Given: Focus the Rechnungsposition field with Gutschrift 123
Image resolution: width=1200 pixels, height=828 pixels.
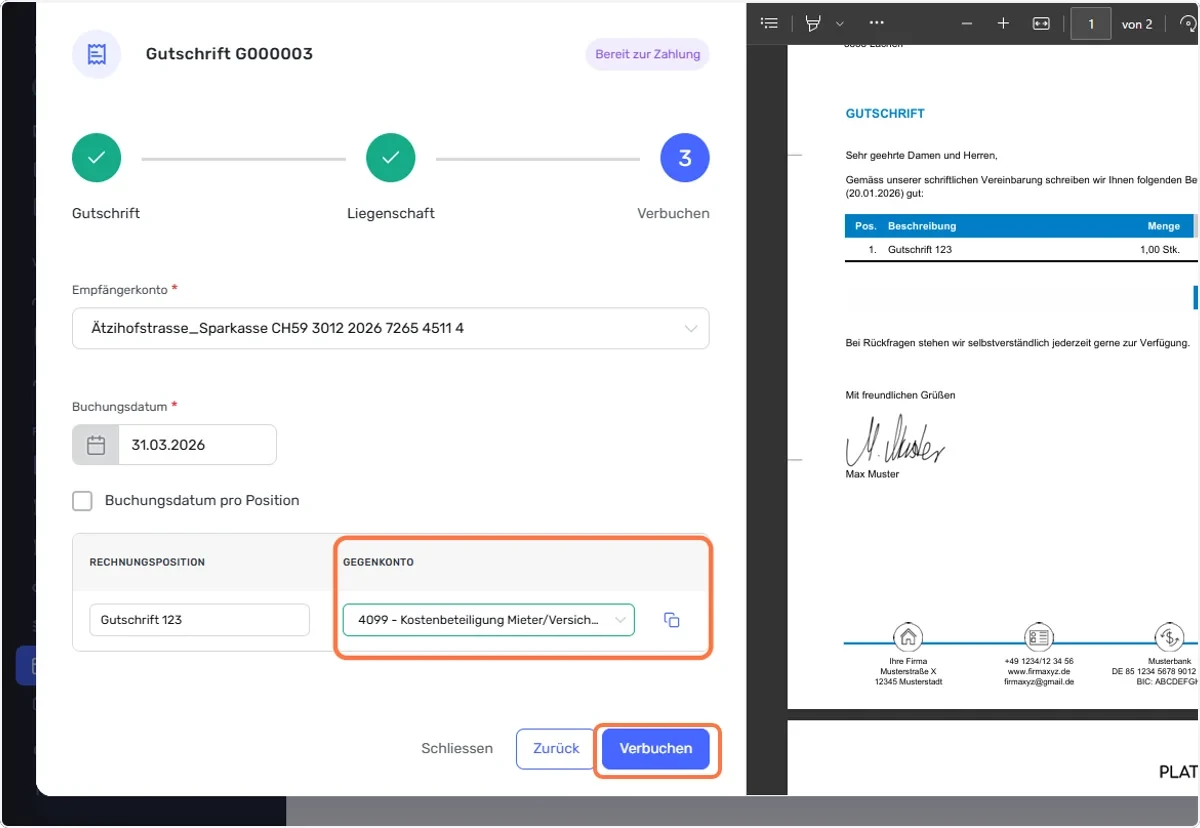Looking at the screenshot, I should [200, 620].
